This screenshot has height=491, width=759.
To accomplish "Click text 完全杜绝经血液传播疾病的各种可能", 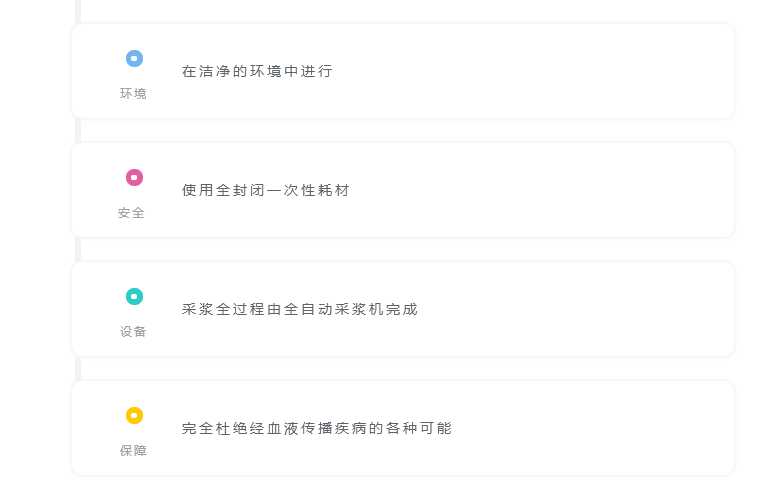I will coord(317,429).
